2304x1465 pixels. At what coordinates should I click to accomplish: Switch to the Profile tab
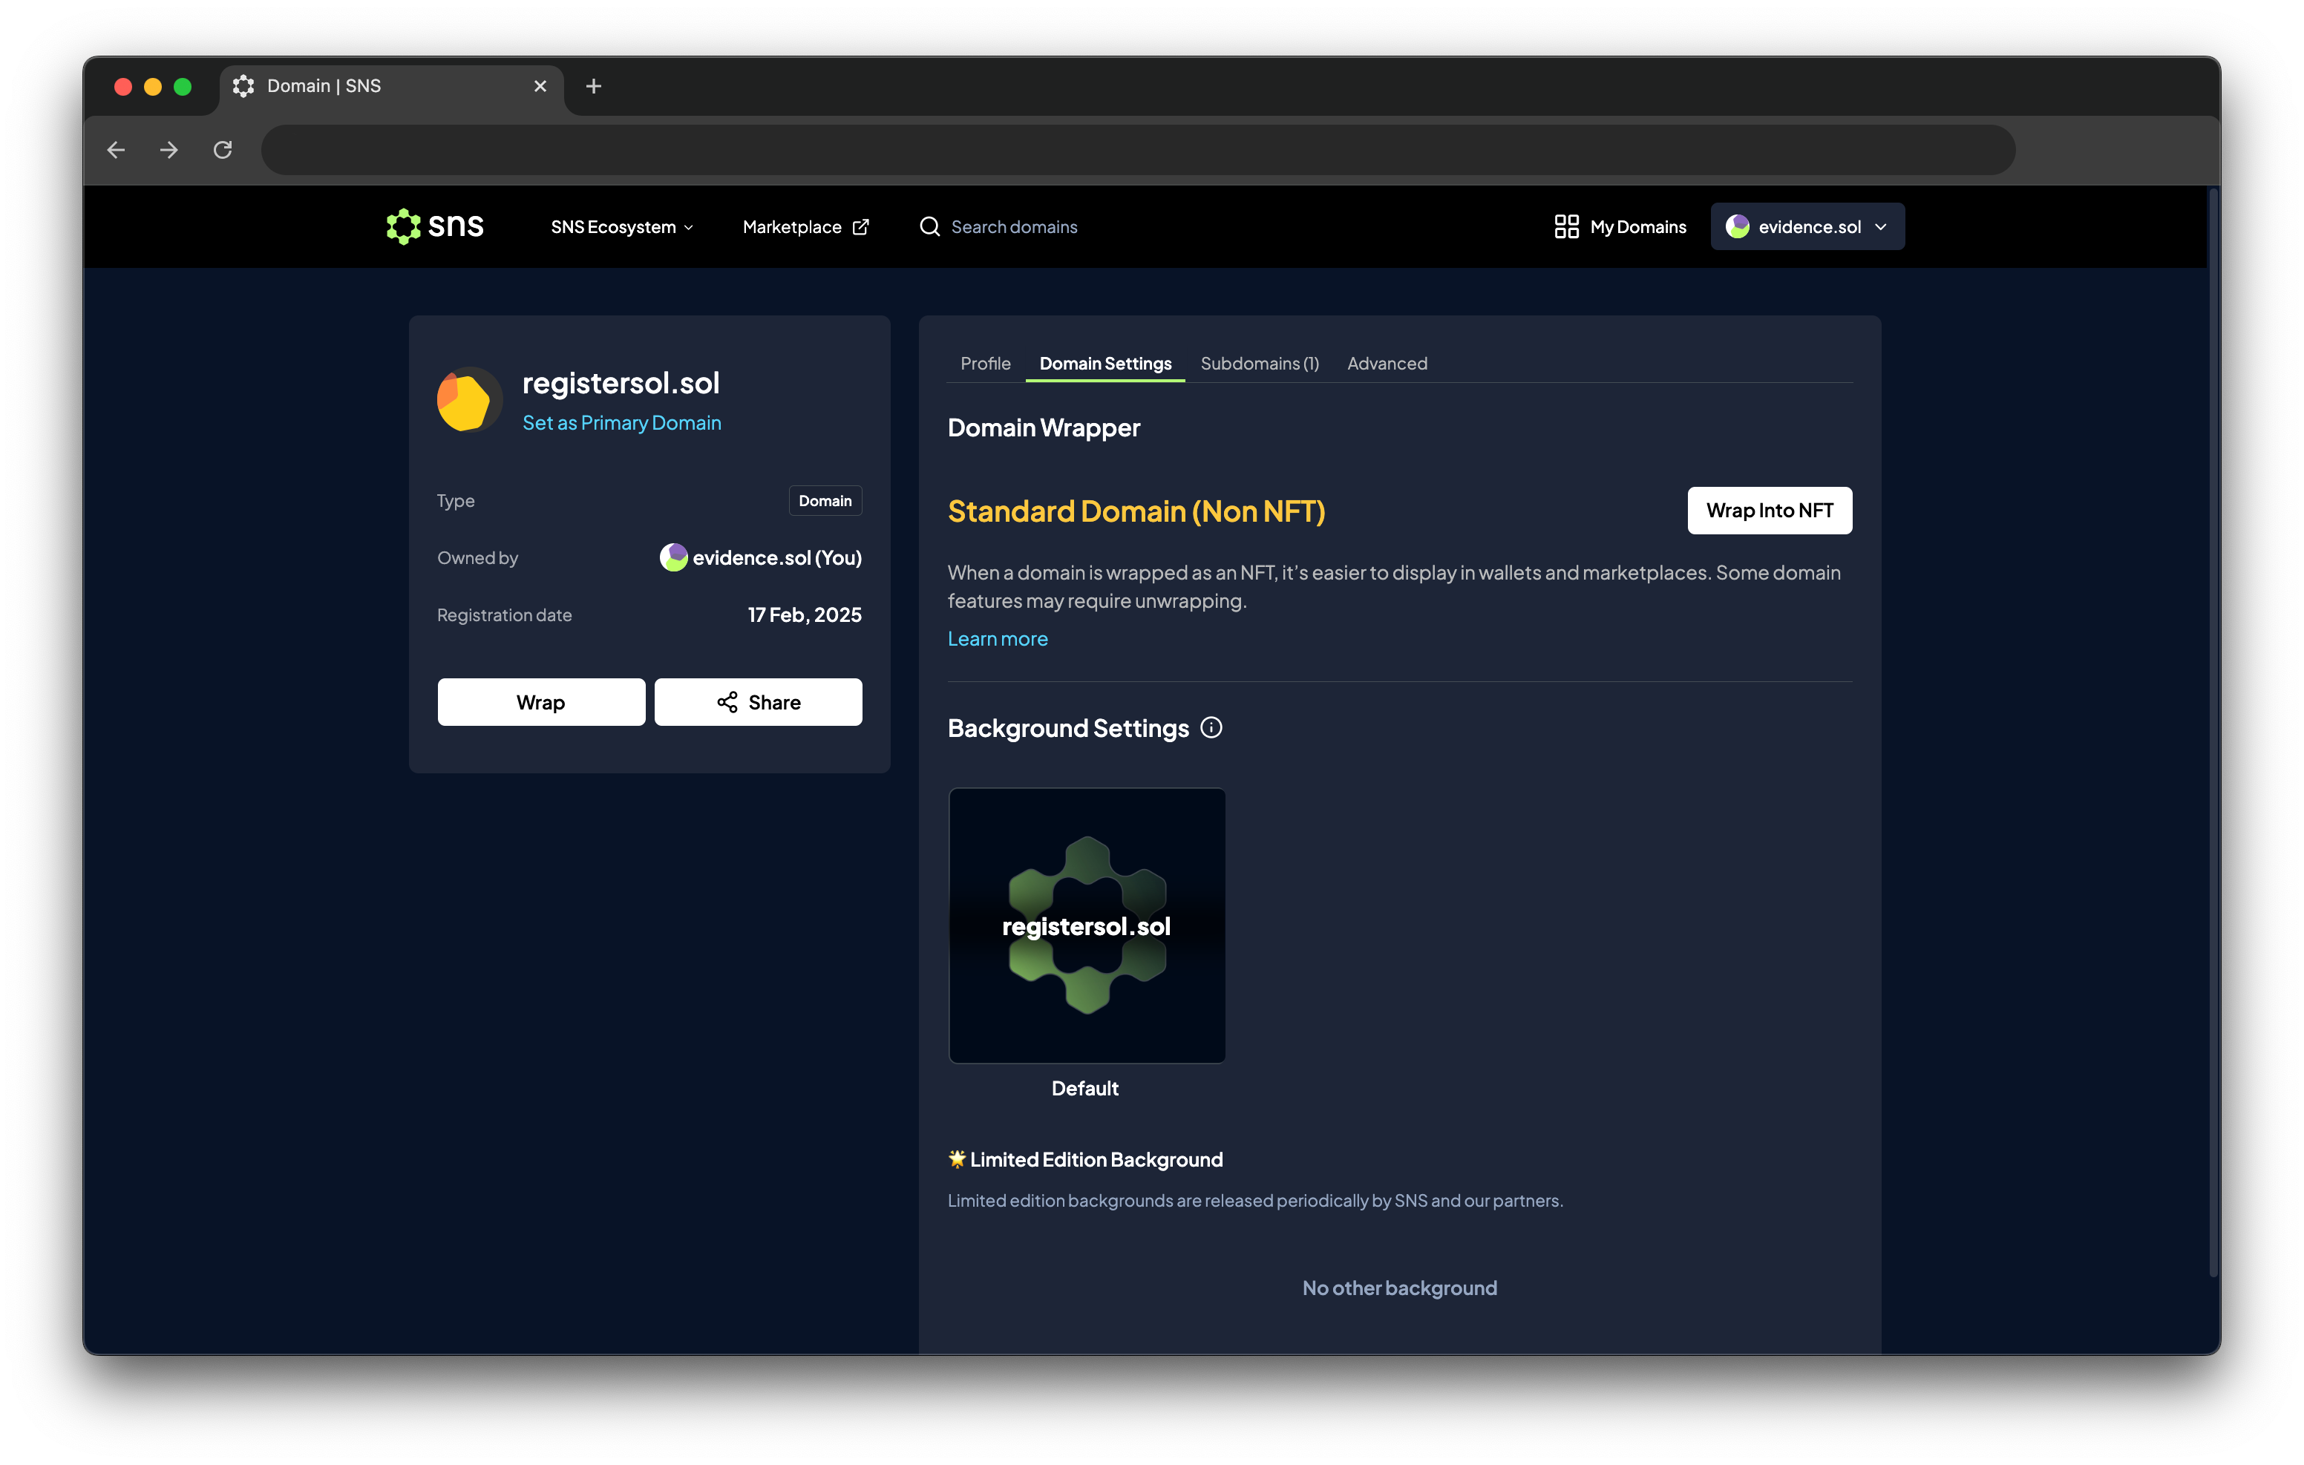[x=985, y=363]
